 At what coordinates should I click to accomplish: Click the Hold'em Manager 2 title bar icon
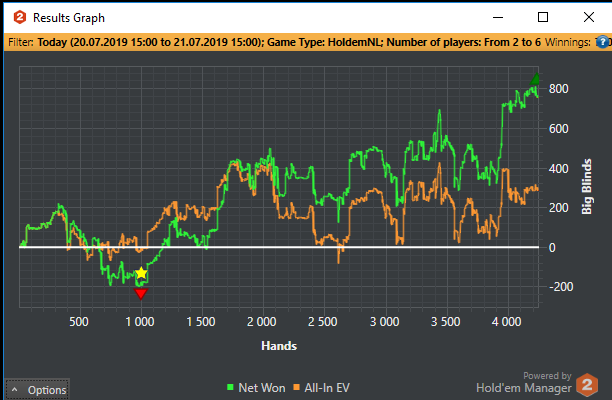20,18
